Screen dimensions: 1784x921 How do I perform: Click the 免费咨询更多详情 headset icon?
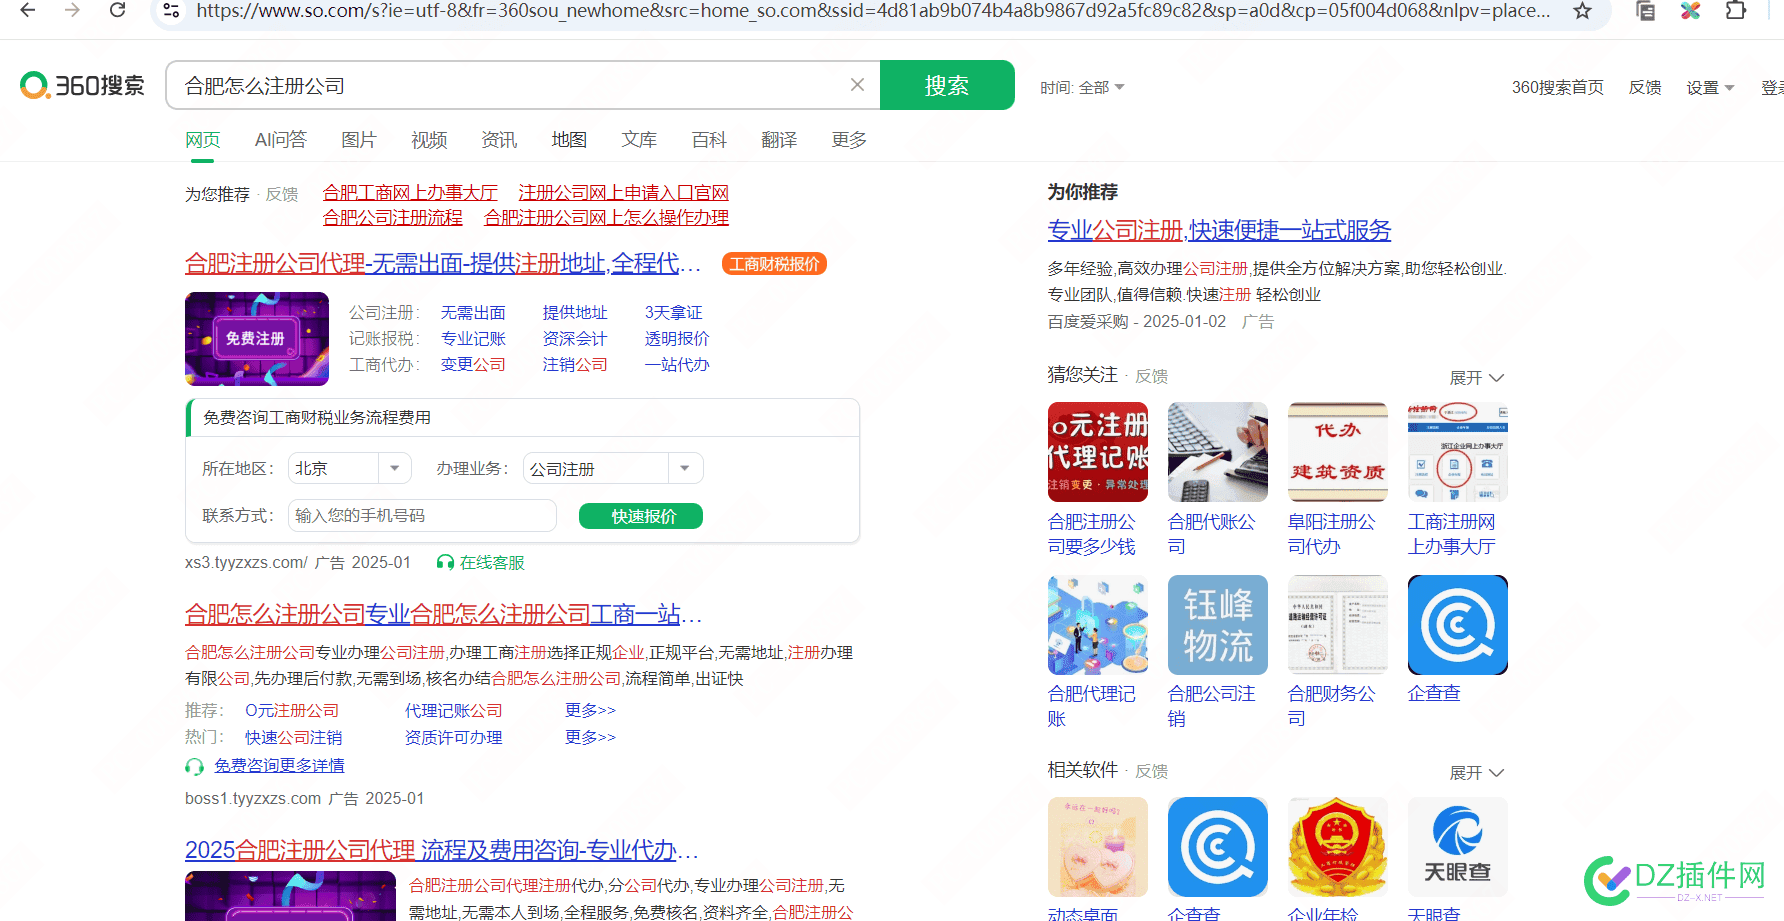point(195,767)
